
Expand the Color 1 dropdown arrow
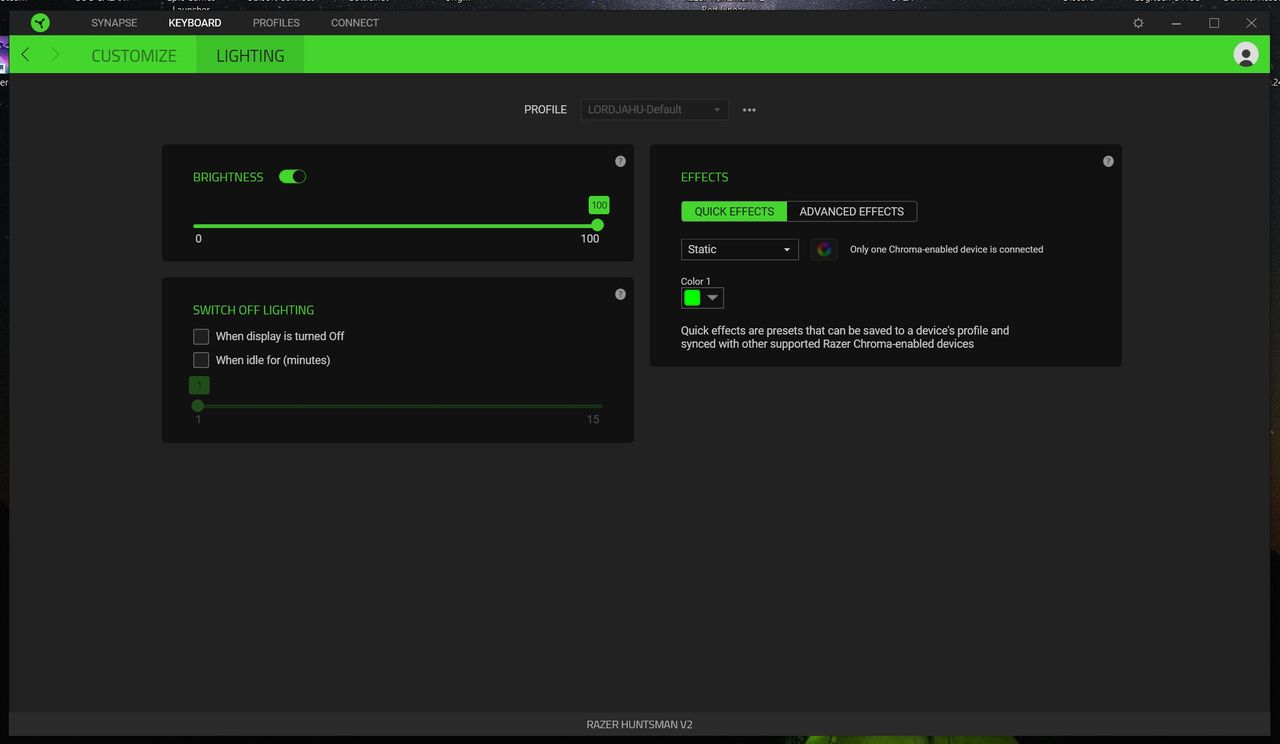712,298
